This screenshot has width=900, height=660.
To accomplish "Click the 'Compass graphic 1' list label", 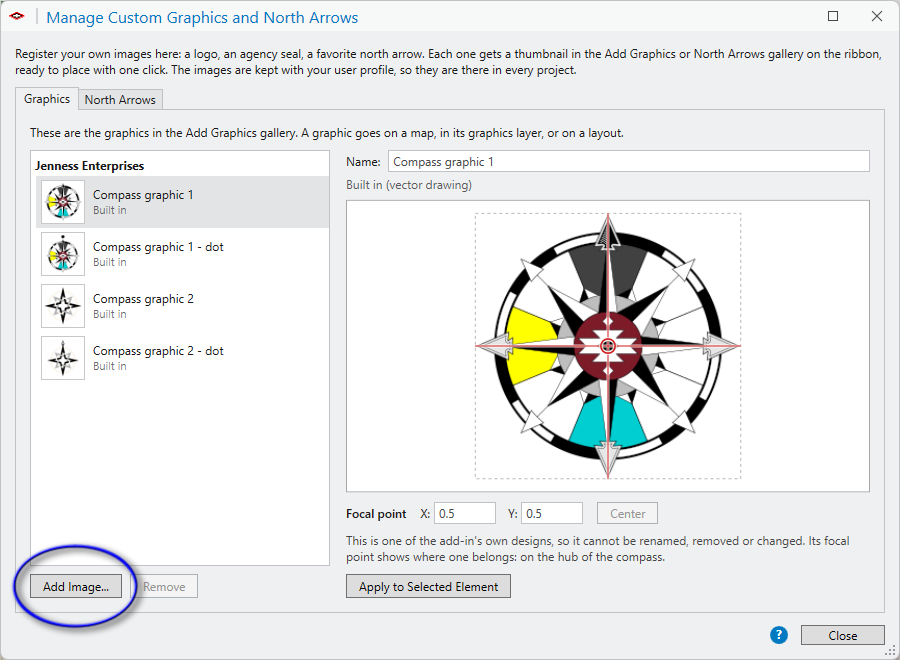I will 143,195.
